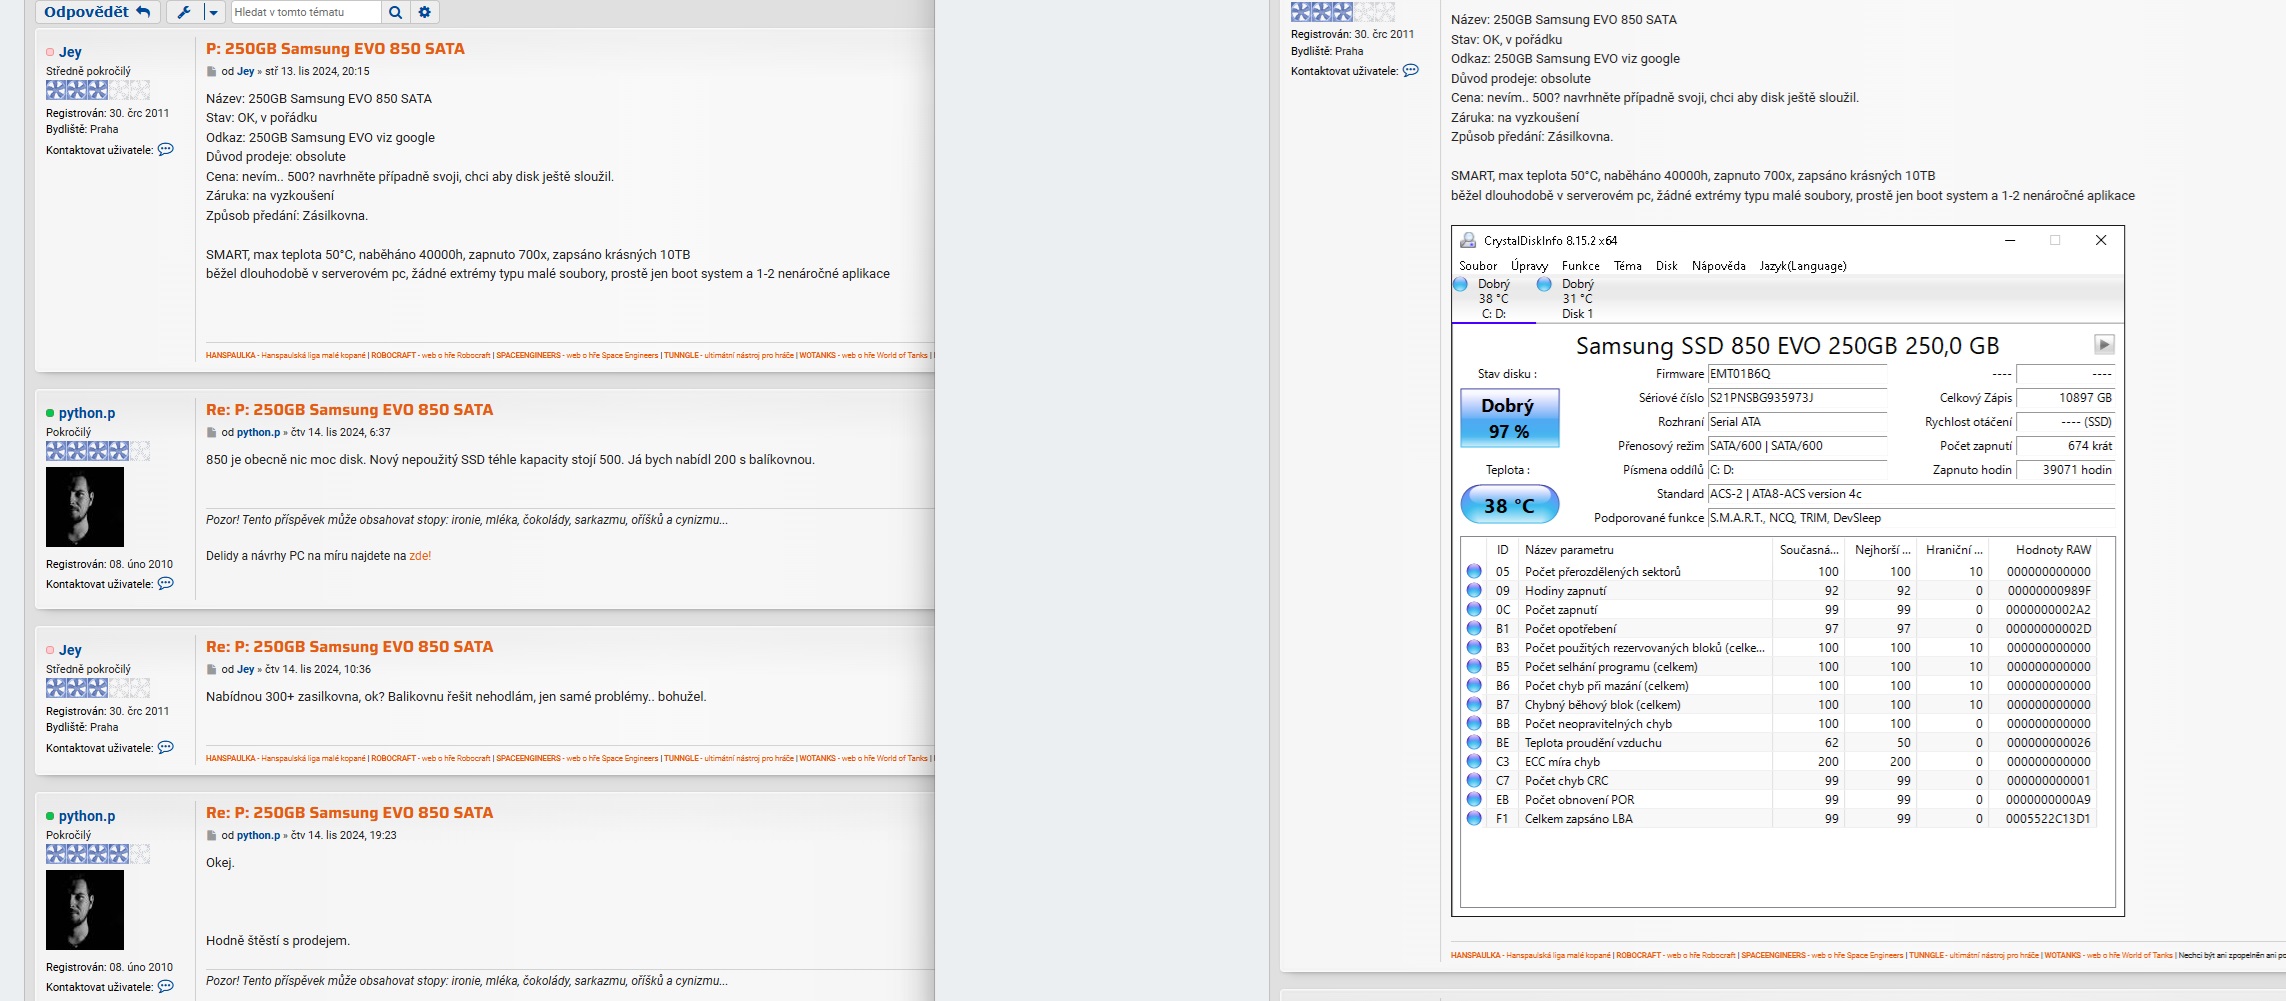The width and height of the screenshot is (2286, 1001).
Task: Click post icon beside 'stř 13. lis 2024, 20:15'
Action: pos(211,72)
